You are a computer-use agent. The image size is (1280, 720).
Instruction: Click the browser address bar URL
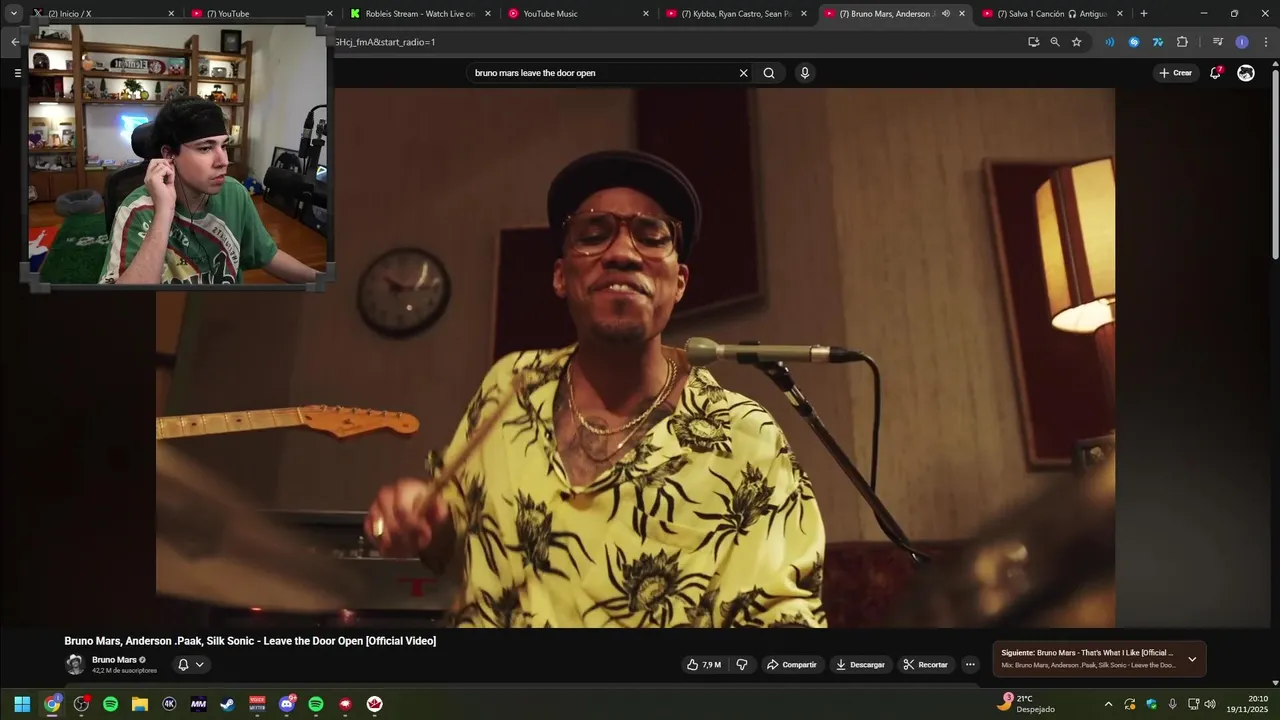click(384, 42)
